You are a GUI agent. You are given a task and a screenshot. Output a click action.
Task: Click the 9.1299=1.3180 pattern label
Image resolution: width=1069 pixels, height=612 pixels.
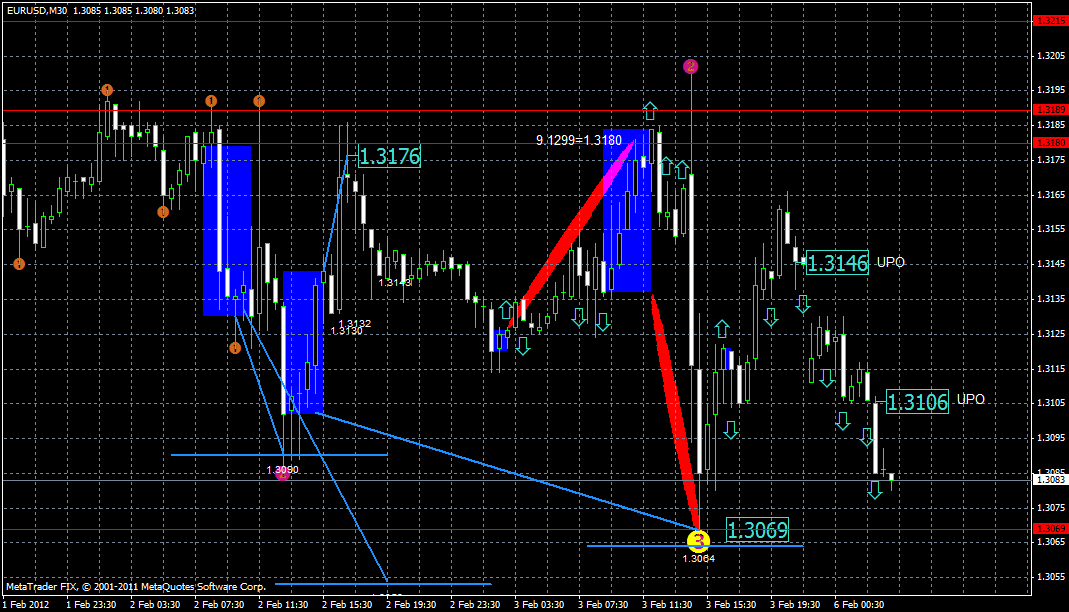578,139
